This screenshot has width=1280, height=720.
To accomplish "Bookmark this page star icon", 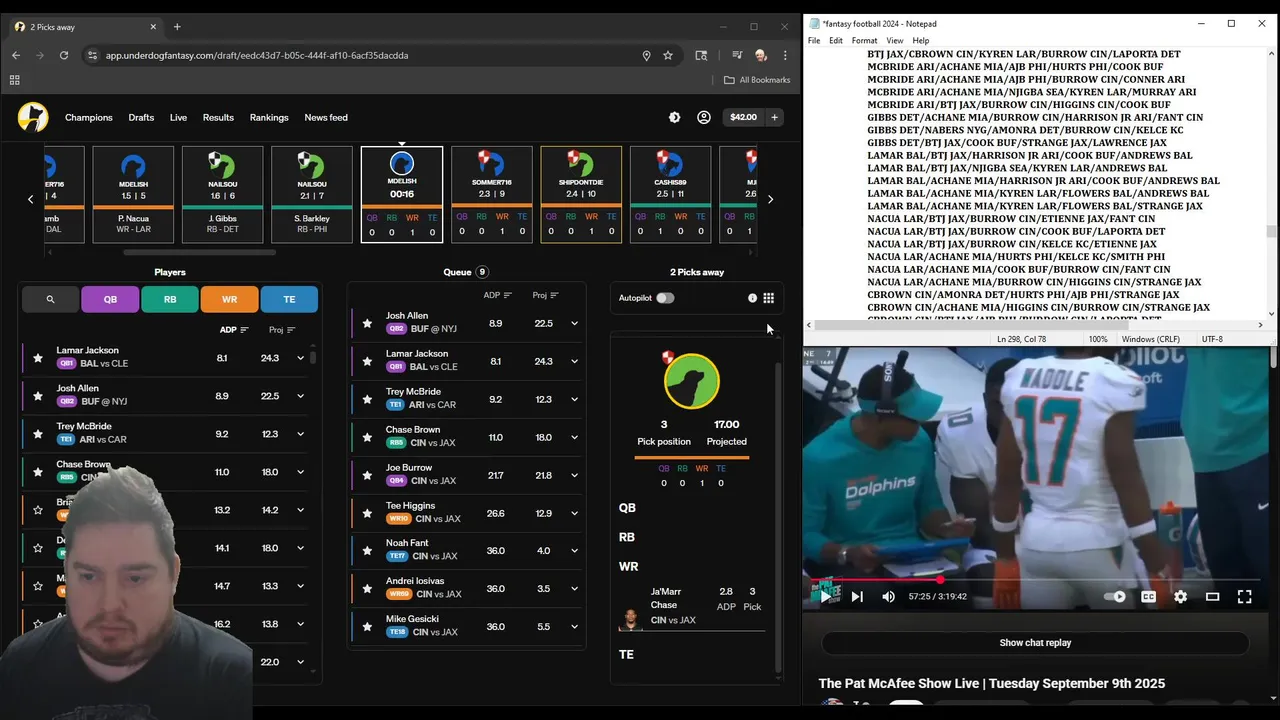I will [668, 56].
